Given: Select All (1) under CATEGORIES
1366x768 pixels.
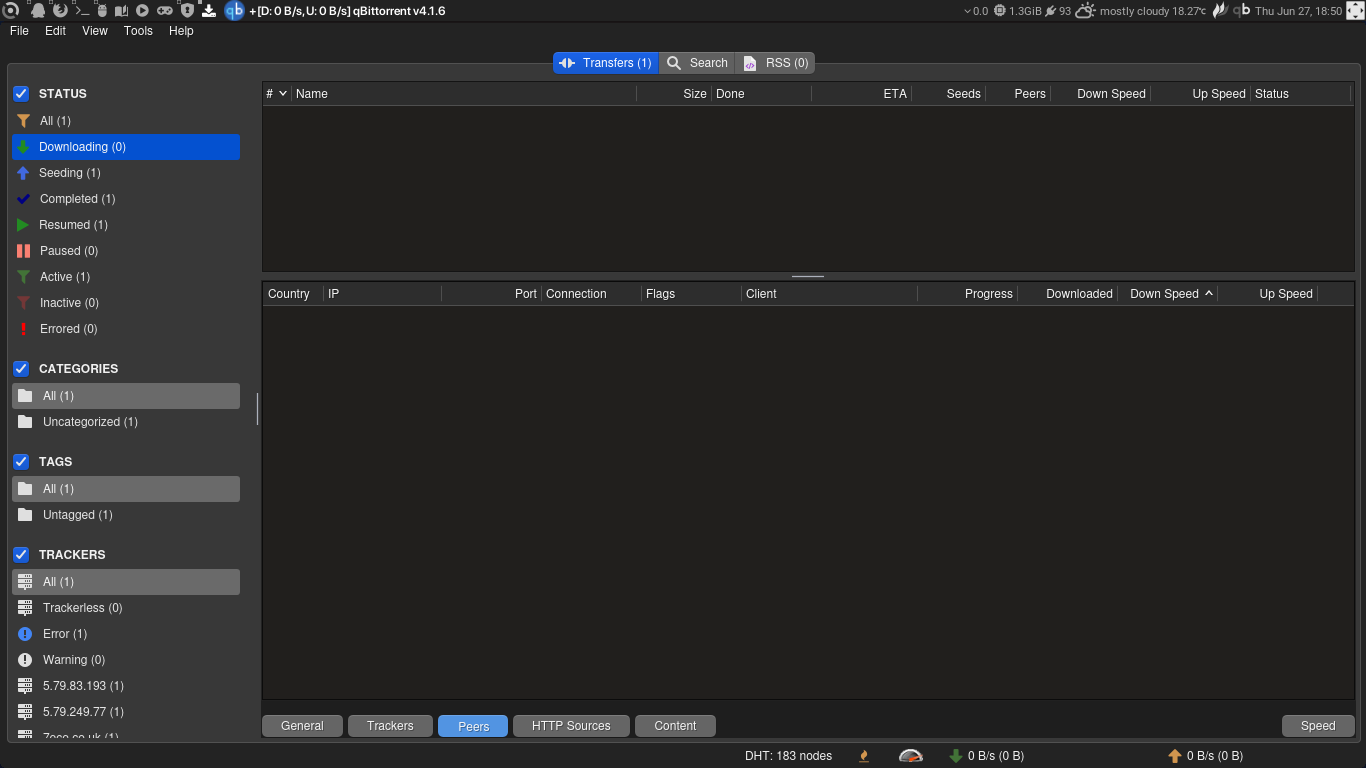Looking at the screenshot, I should point(126,396).
